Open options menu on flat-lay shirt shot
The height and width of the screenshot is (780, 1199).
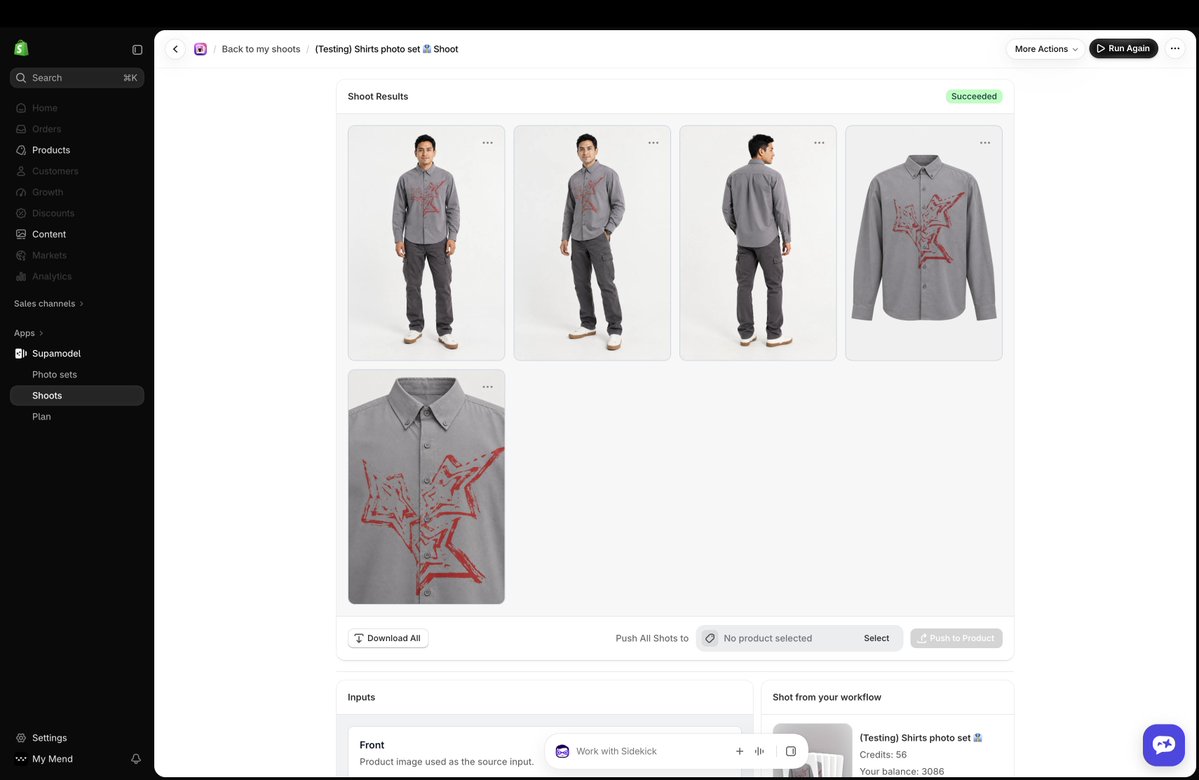point(985,143)
